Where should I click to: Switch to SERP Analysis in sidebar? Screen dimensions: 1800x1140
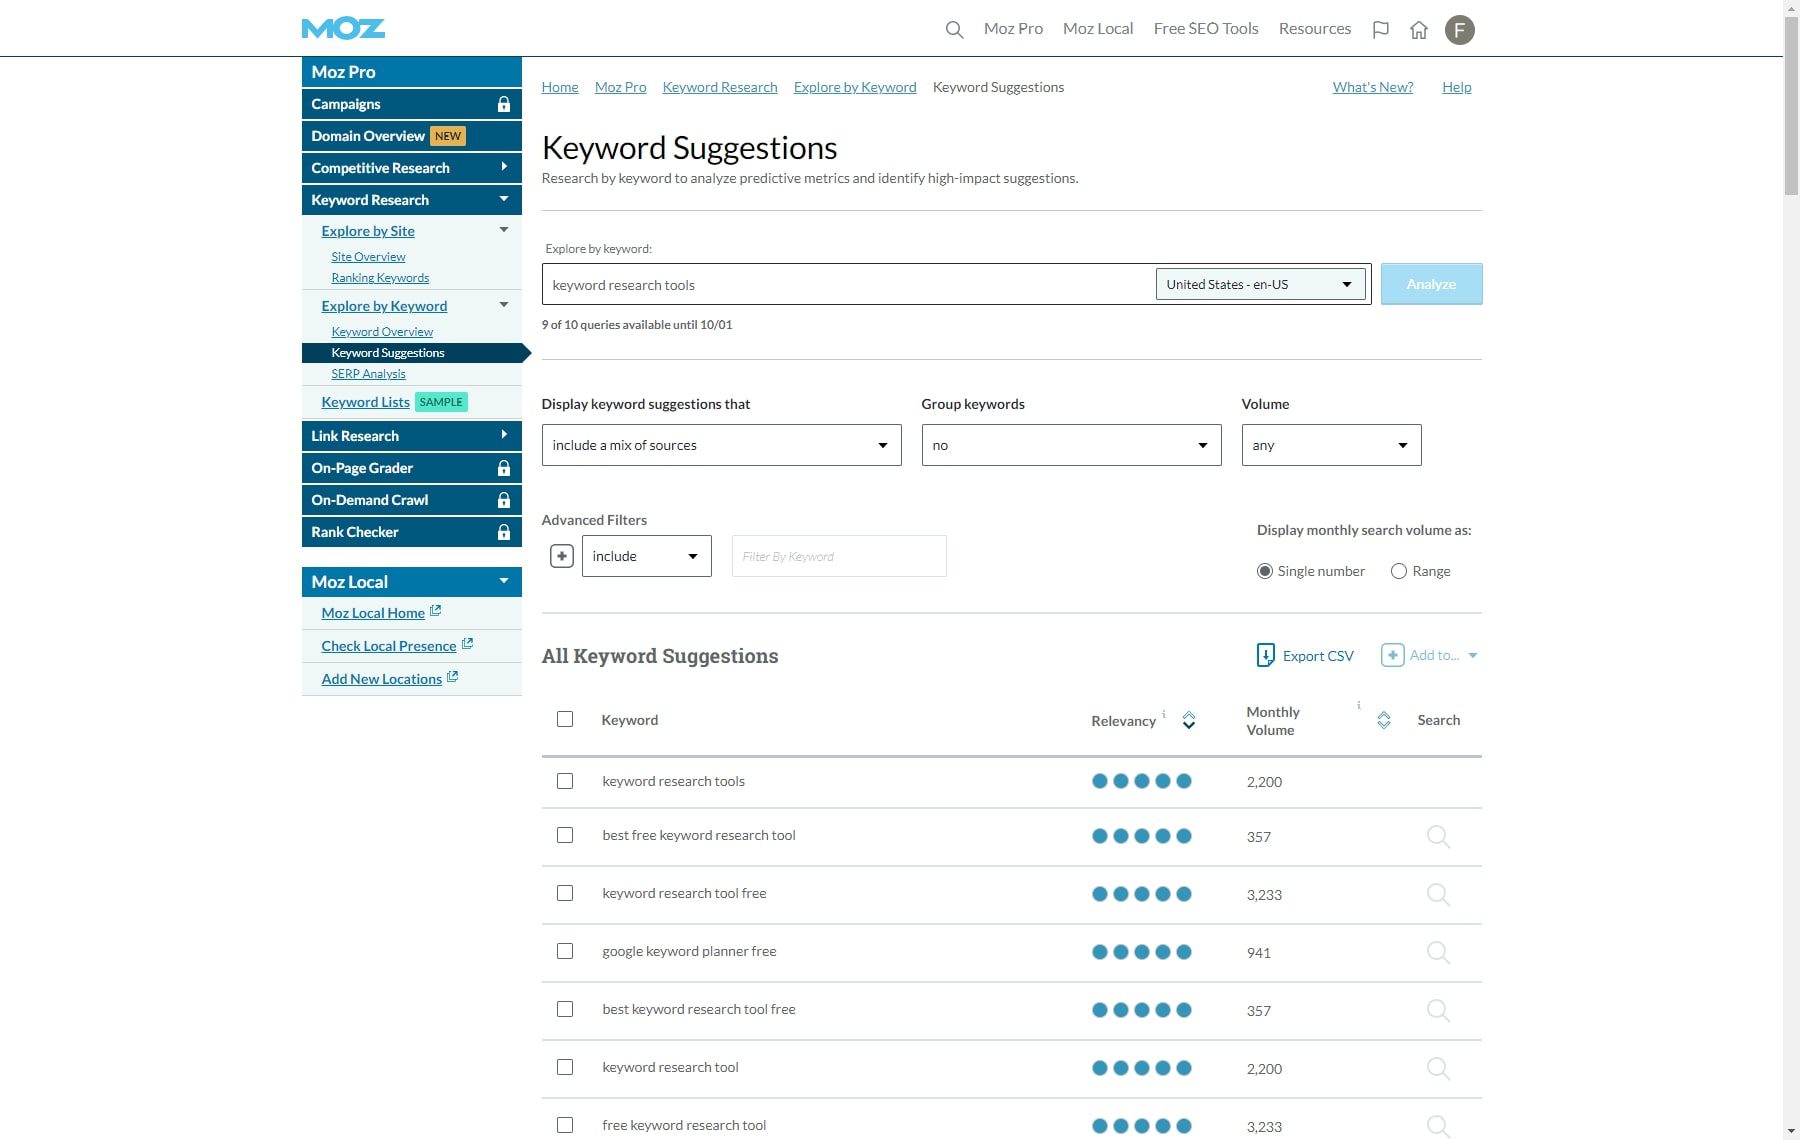pos(368,373)
